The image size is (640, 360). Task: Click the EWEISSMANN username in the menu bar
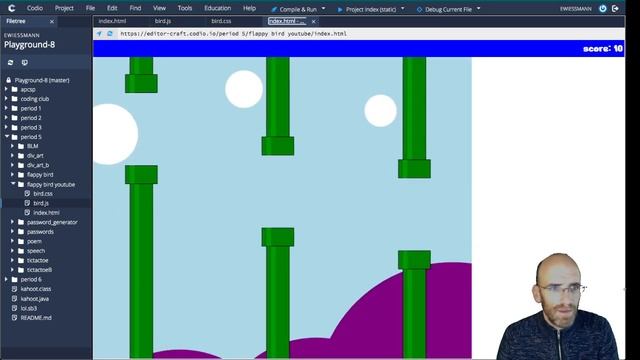click(576, 9)
